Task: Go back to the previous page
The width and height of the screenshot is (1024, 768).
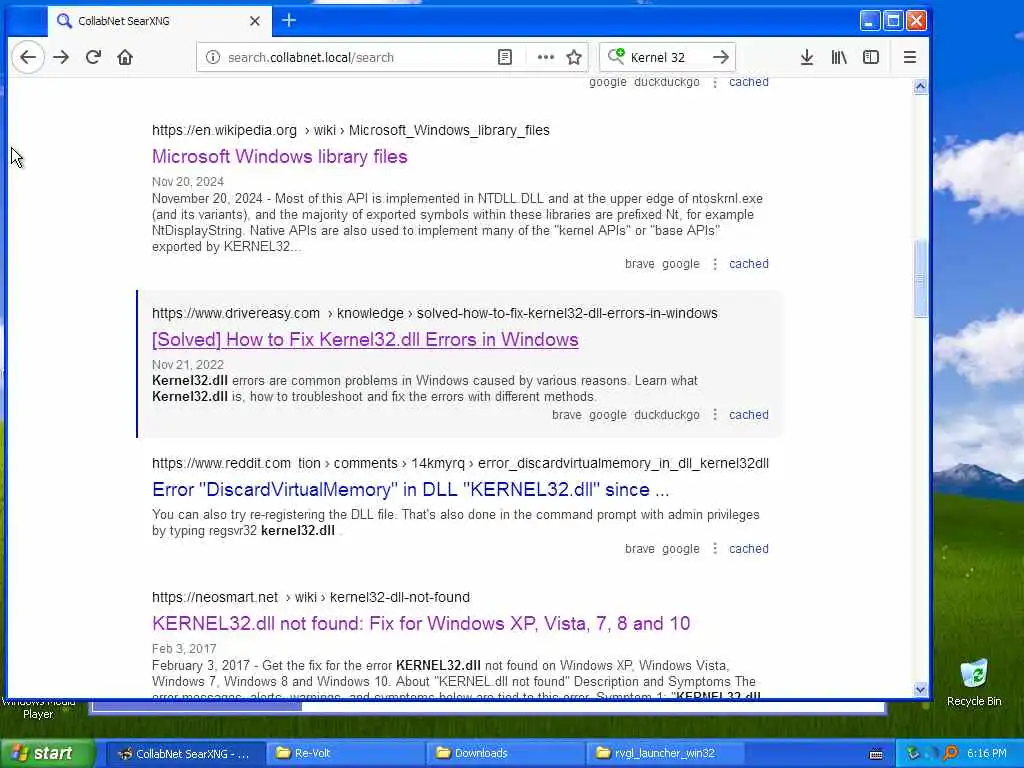Action: [x=27, y=57]
